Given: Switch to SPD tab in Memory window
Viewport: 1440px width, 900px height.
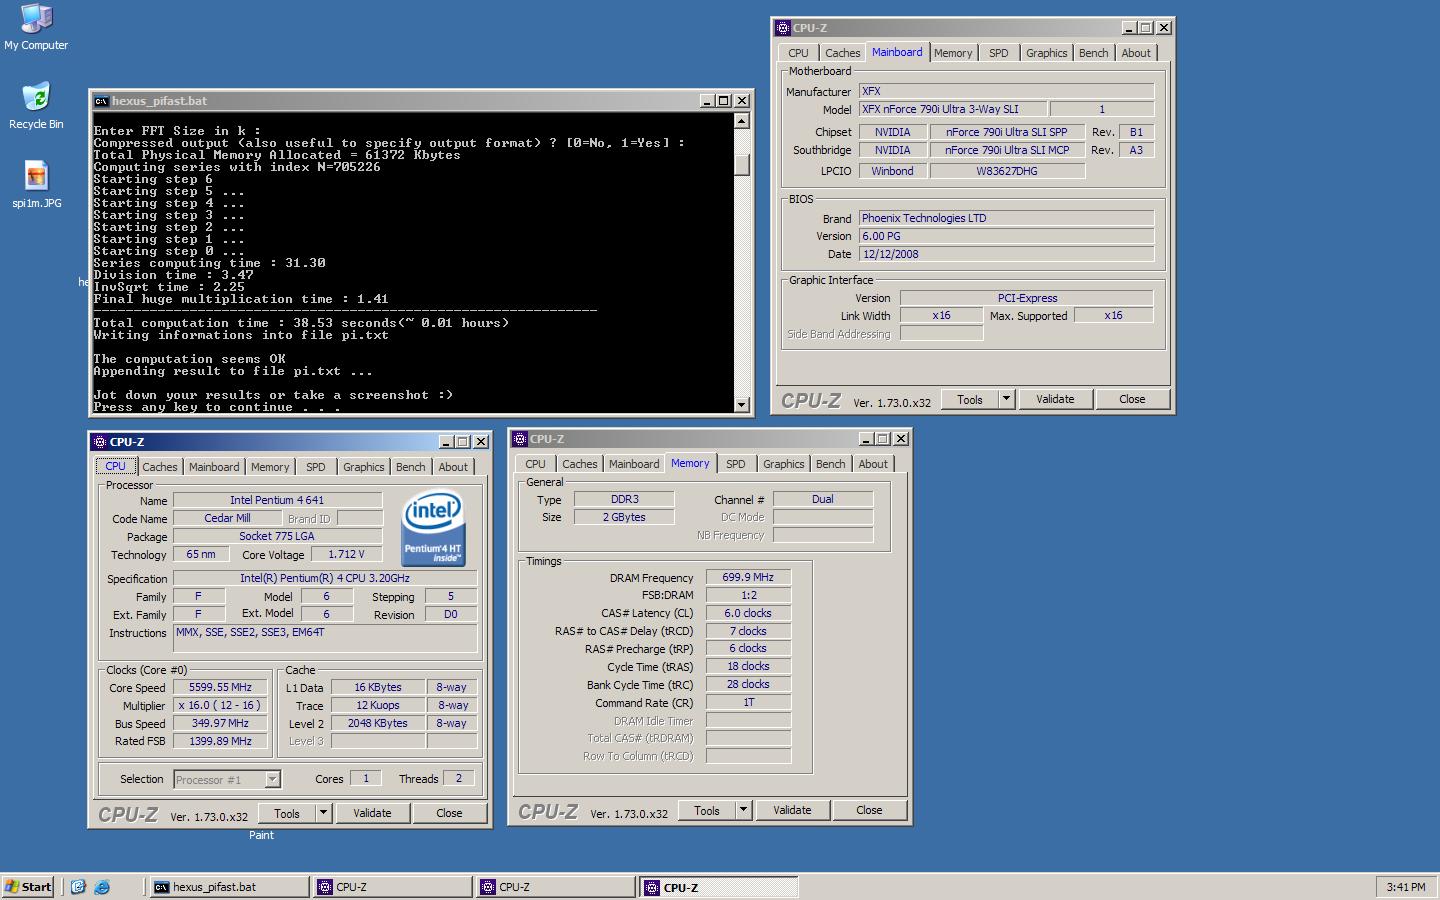Looking at the screenshot, I should click(736, 464).
